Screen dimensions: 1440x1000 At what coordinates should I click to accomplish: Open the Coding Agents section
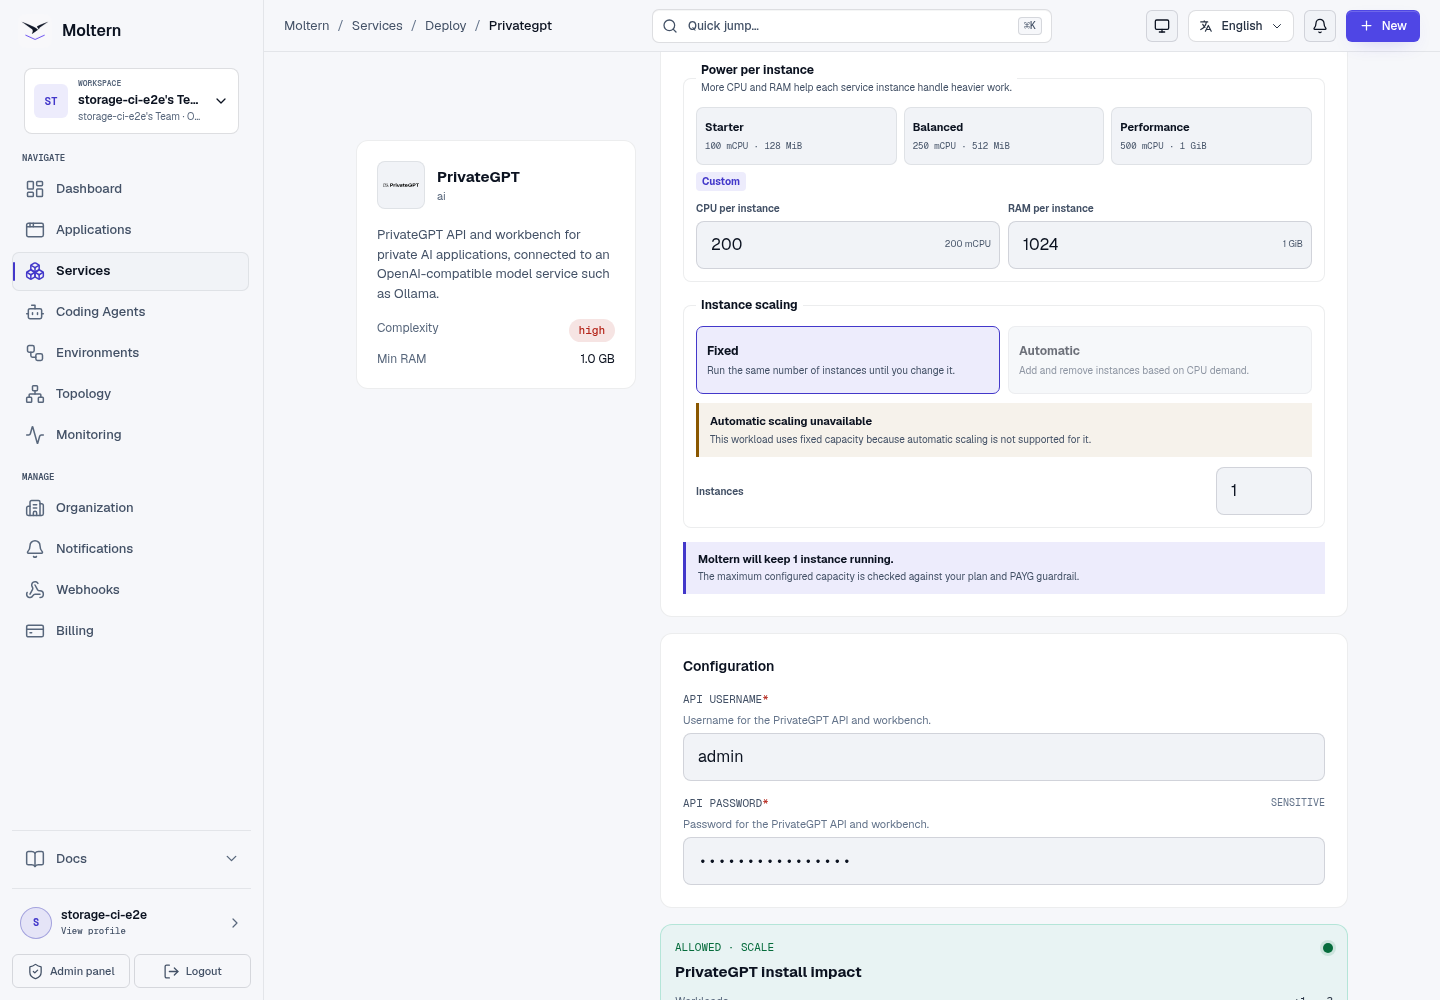[x=130, y=312]
